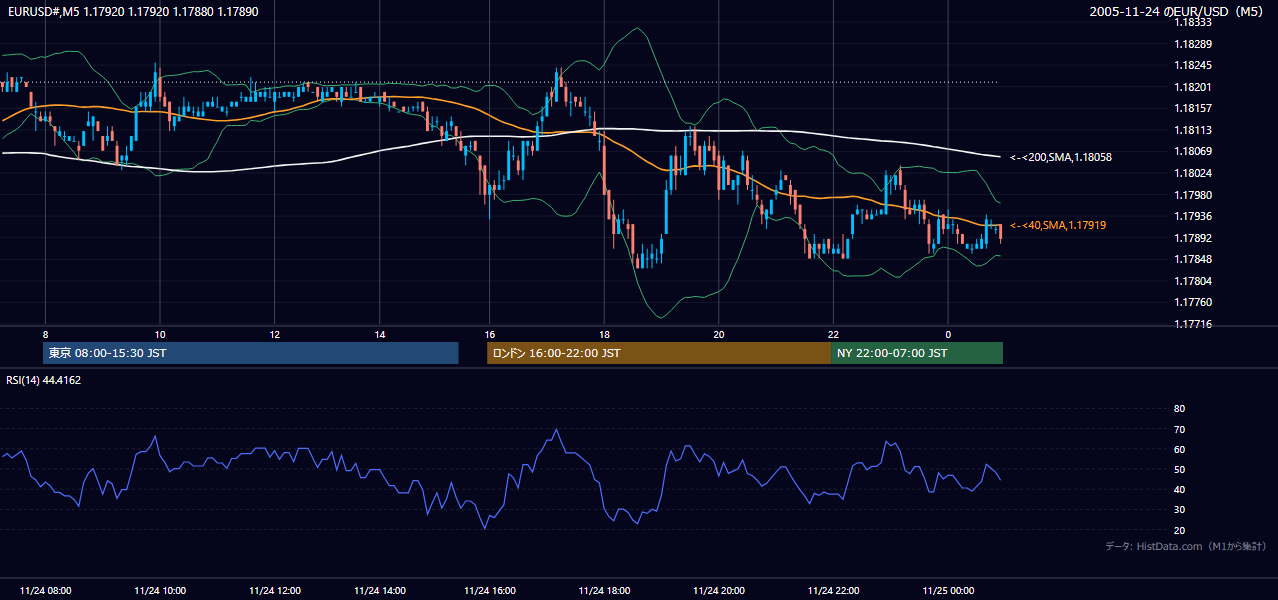Click RSI scale value 80
This screenshot has width=1278, height=600.
pos(1179,409)
